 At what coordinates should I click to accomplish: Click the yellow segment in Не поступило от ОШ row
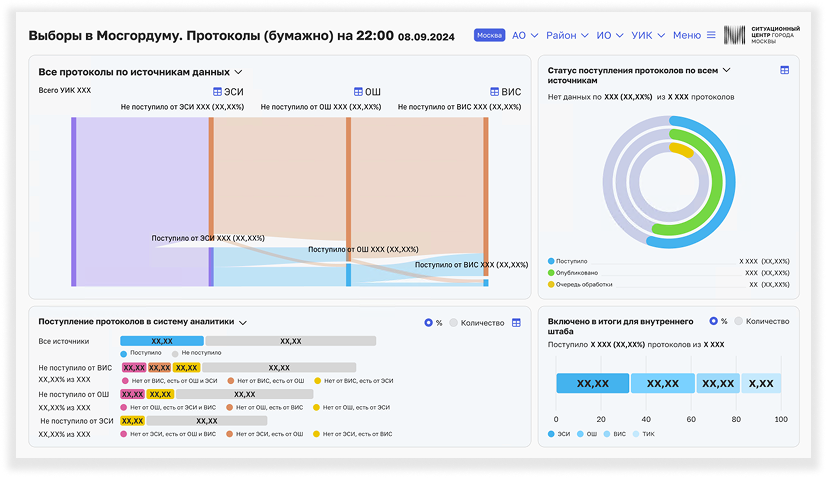(x=160, y=394)
